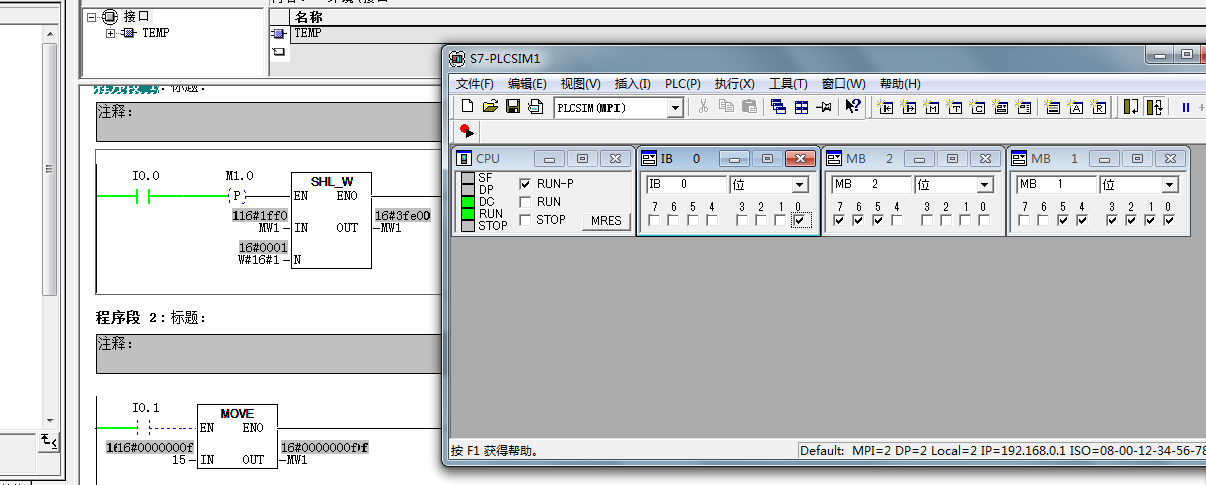
Task: Open the IB 0 format dropdown
Action: click(x=800, y=185)
